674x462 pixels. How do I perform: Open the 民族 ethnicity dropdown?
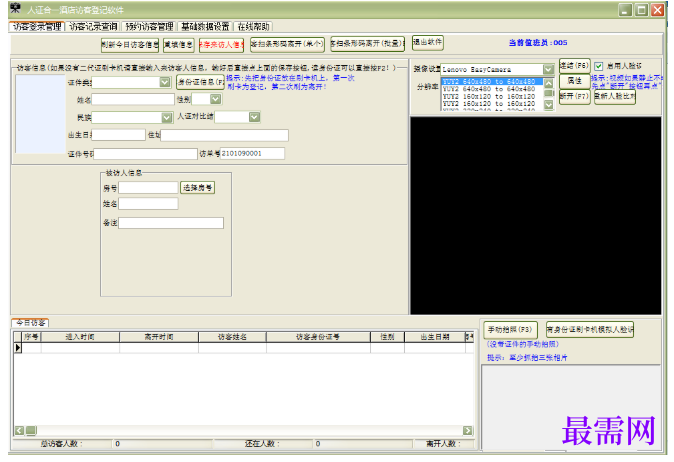coord(167,118)
